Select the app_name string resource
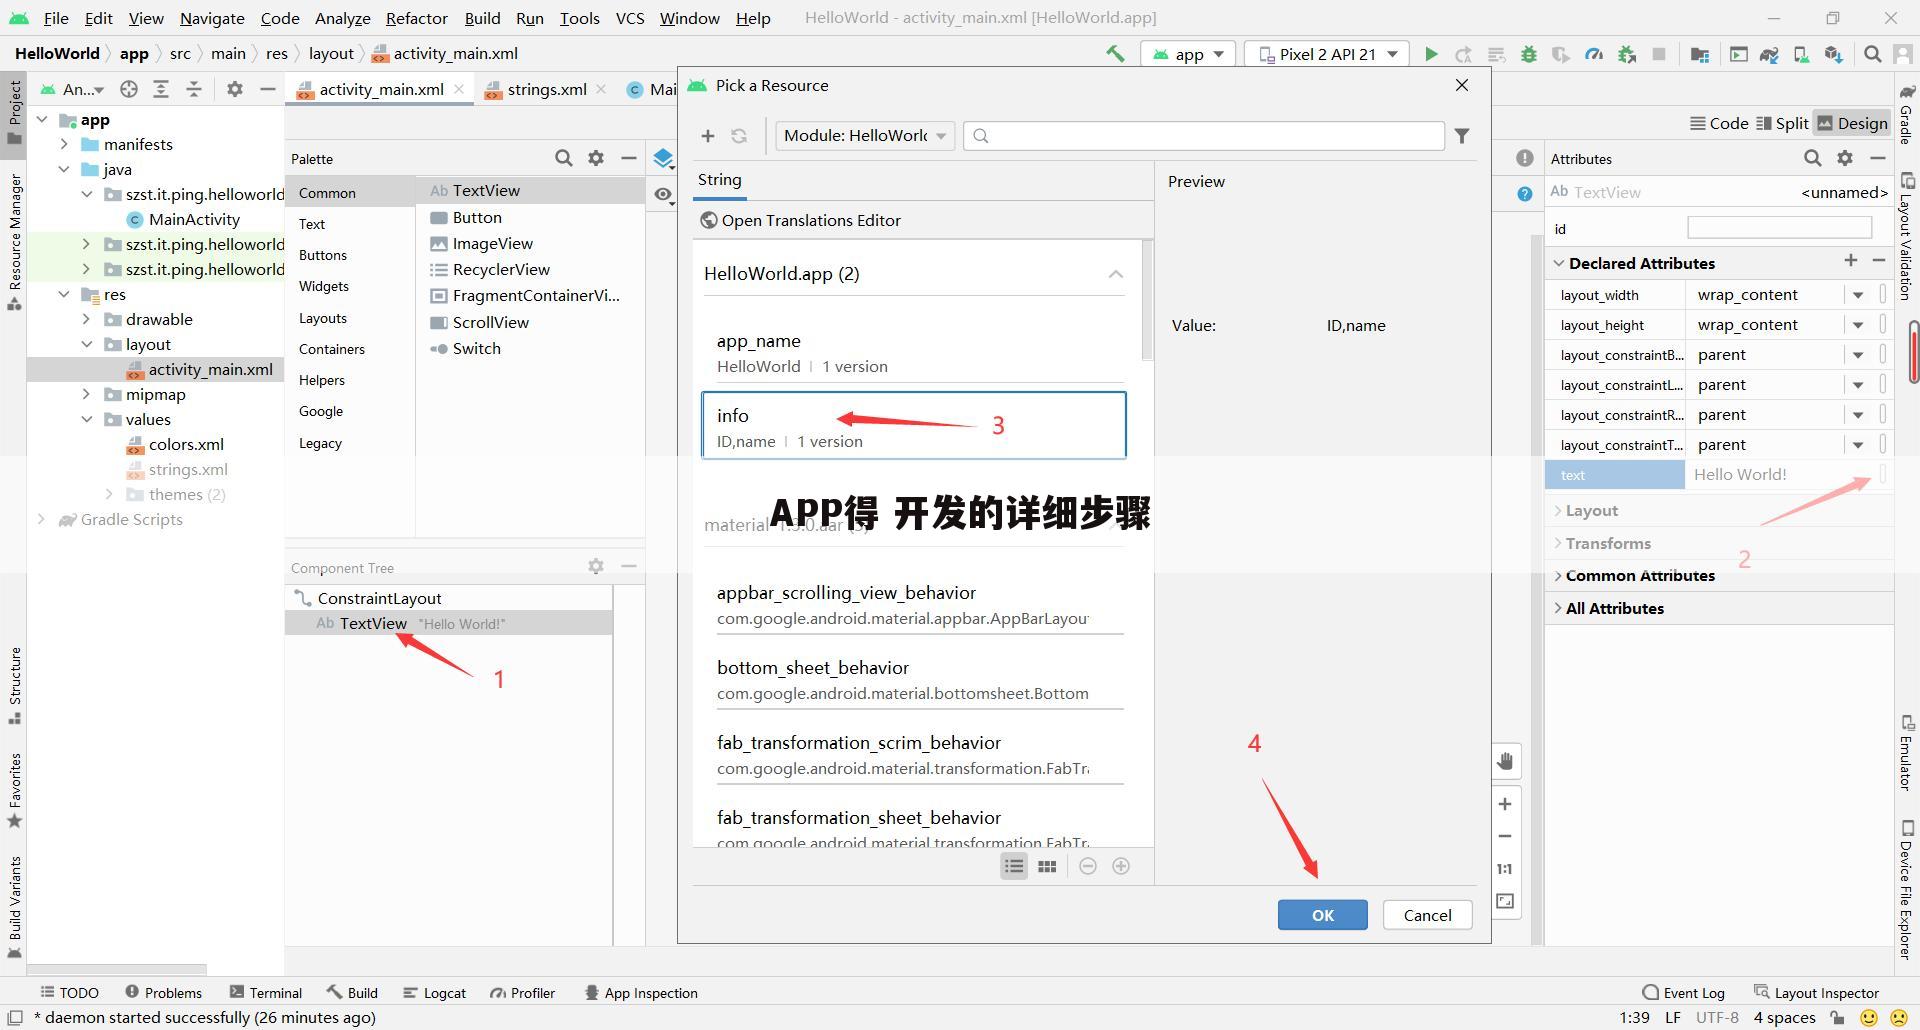Screen dimensions: 1920x1030 (x=914, y=352)
